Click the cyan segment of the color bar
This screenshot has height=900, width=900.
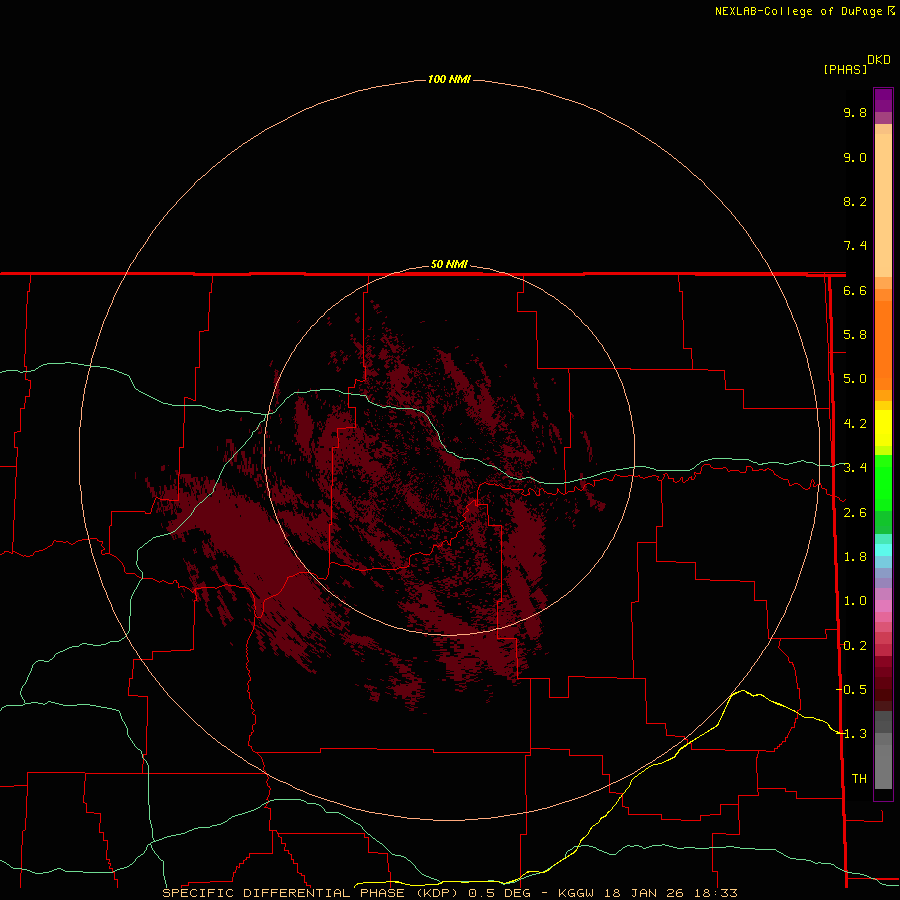click(883, 550)
